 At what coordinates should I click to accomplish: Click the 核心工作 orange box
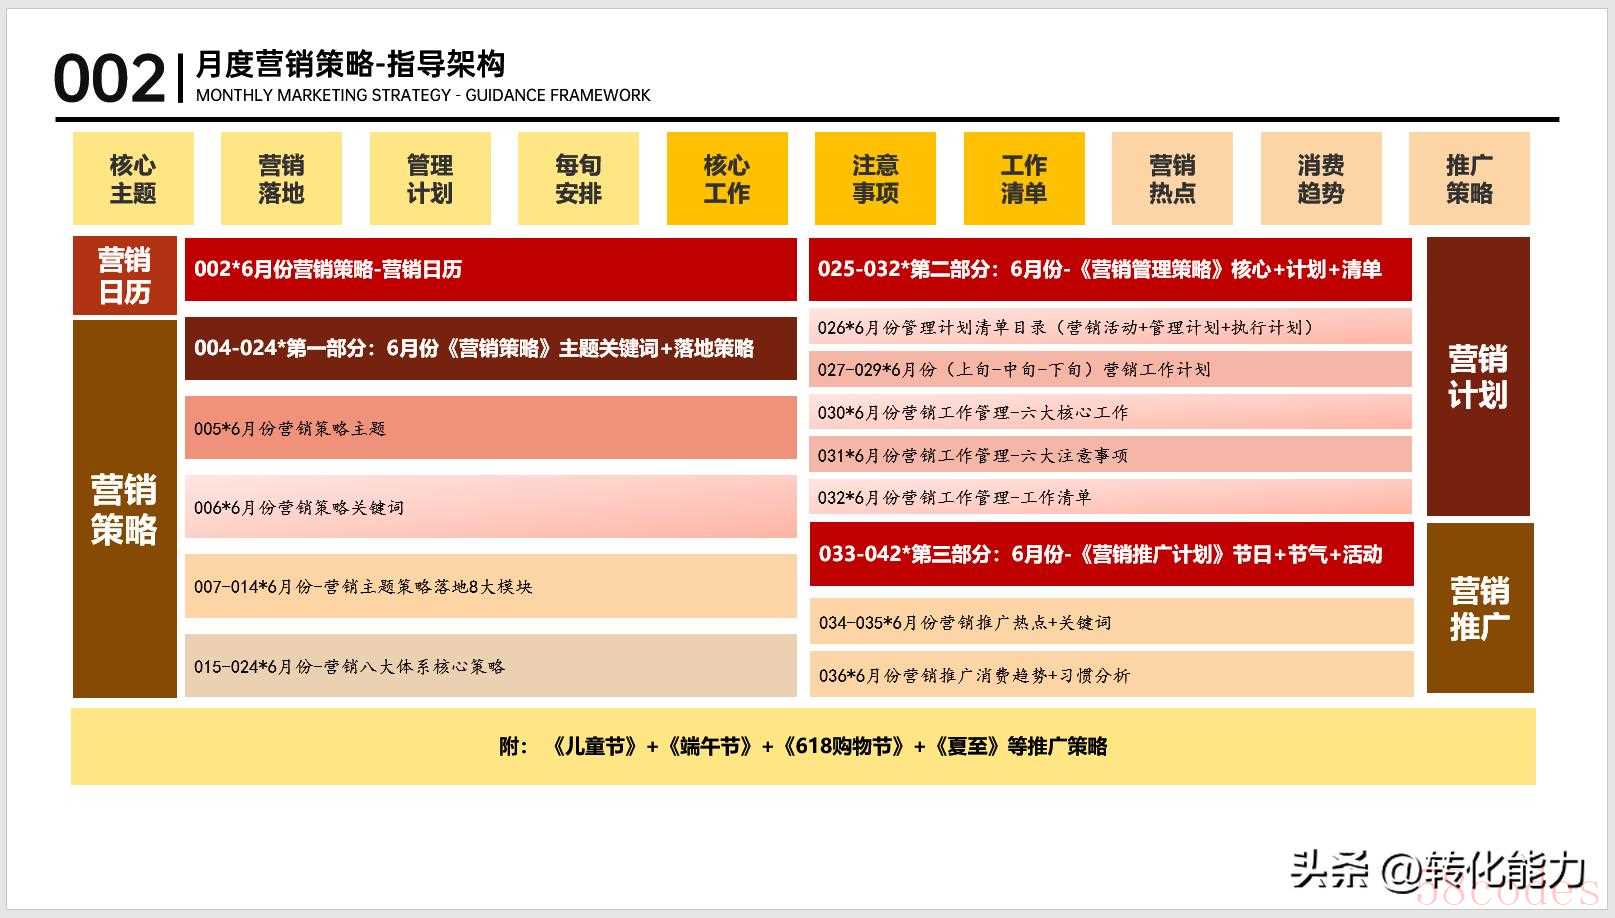[x=727, y=178]
